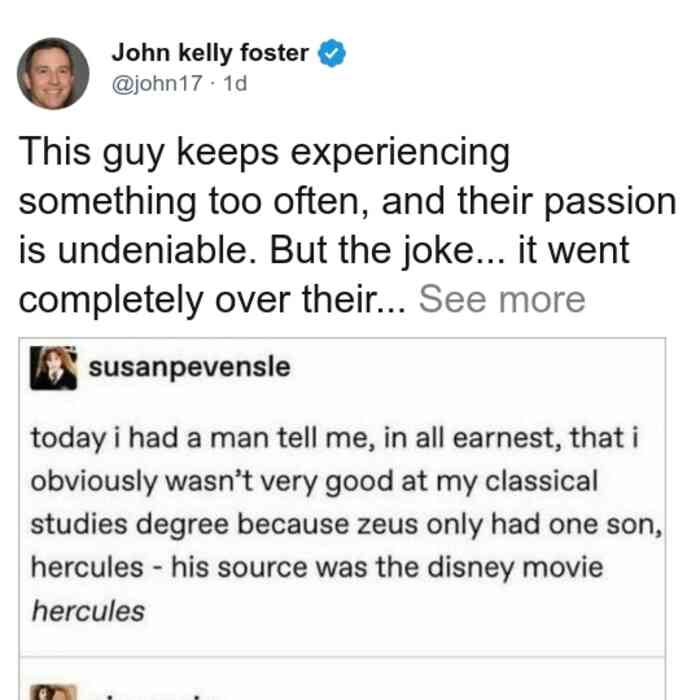The width and height of the screenshot is (700, 700).
Task: Visit the @john17 handle link
Action: click(x=157, y=83)
